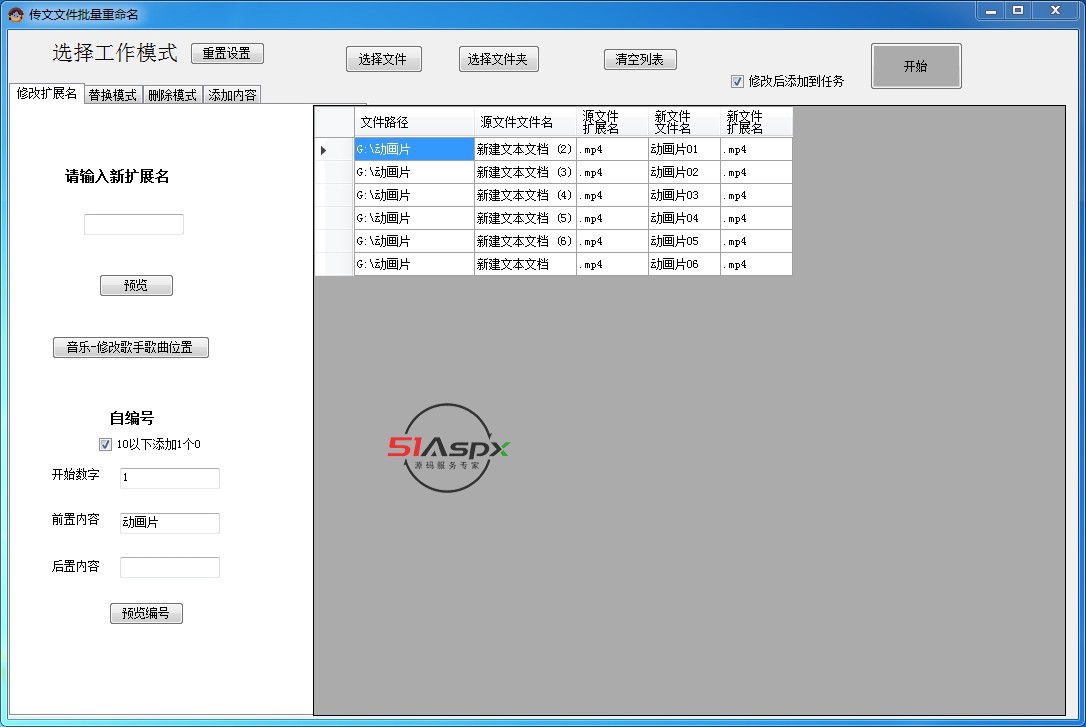Screen dimensions: 1086x727
Task: Switch to the 添加内容 tab
Action: coord(232,95)
